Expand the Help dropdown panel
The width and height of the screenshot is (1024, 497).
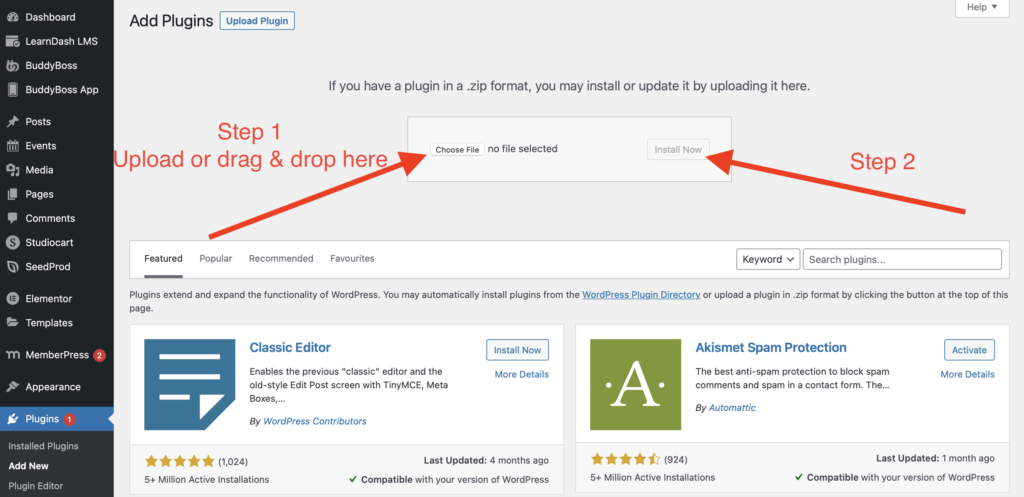pyautogui.click(x=983, y=8)
